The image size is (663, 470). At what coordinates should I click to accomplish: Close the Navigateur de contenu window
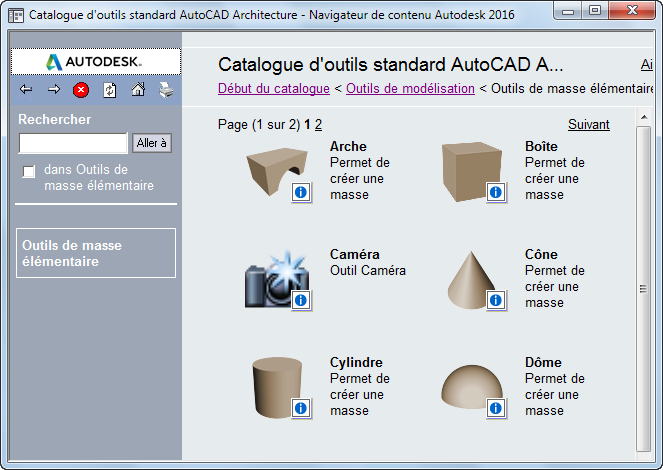pyautogui.click(x=632, y=11)
